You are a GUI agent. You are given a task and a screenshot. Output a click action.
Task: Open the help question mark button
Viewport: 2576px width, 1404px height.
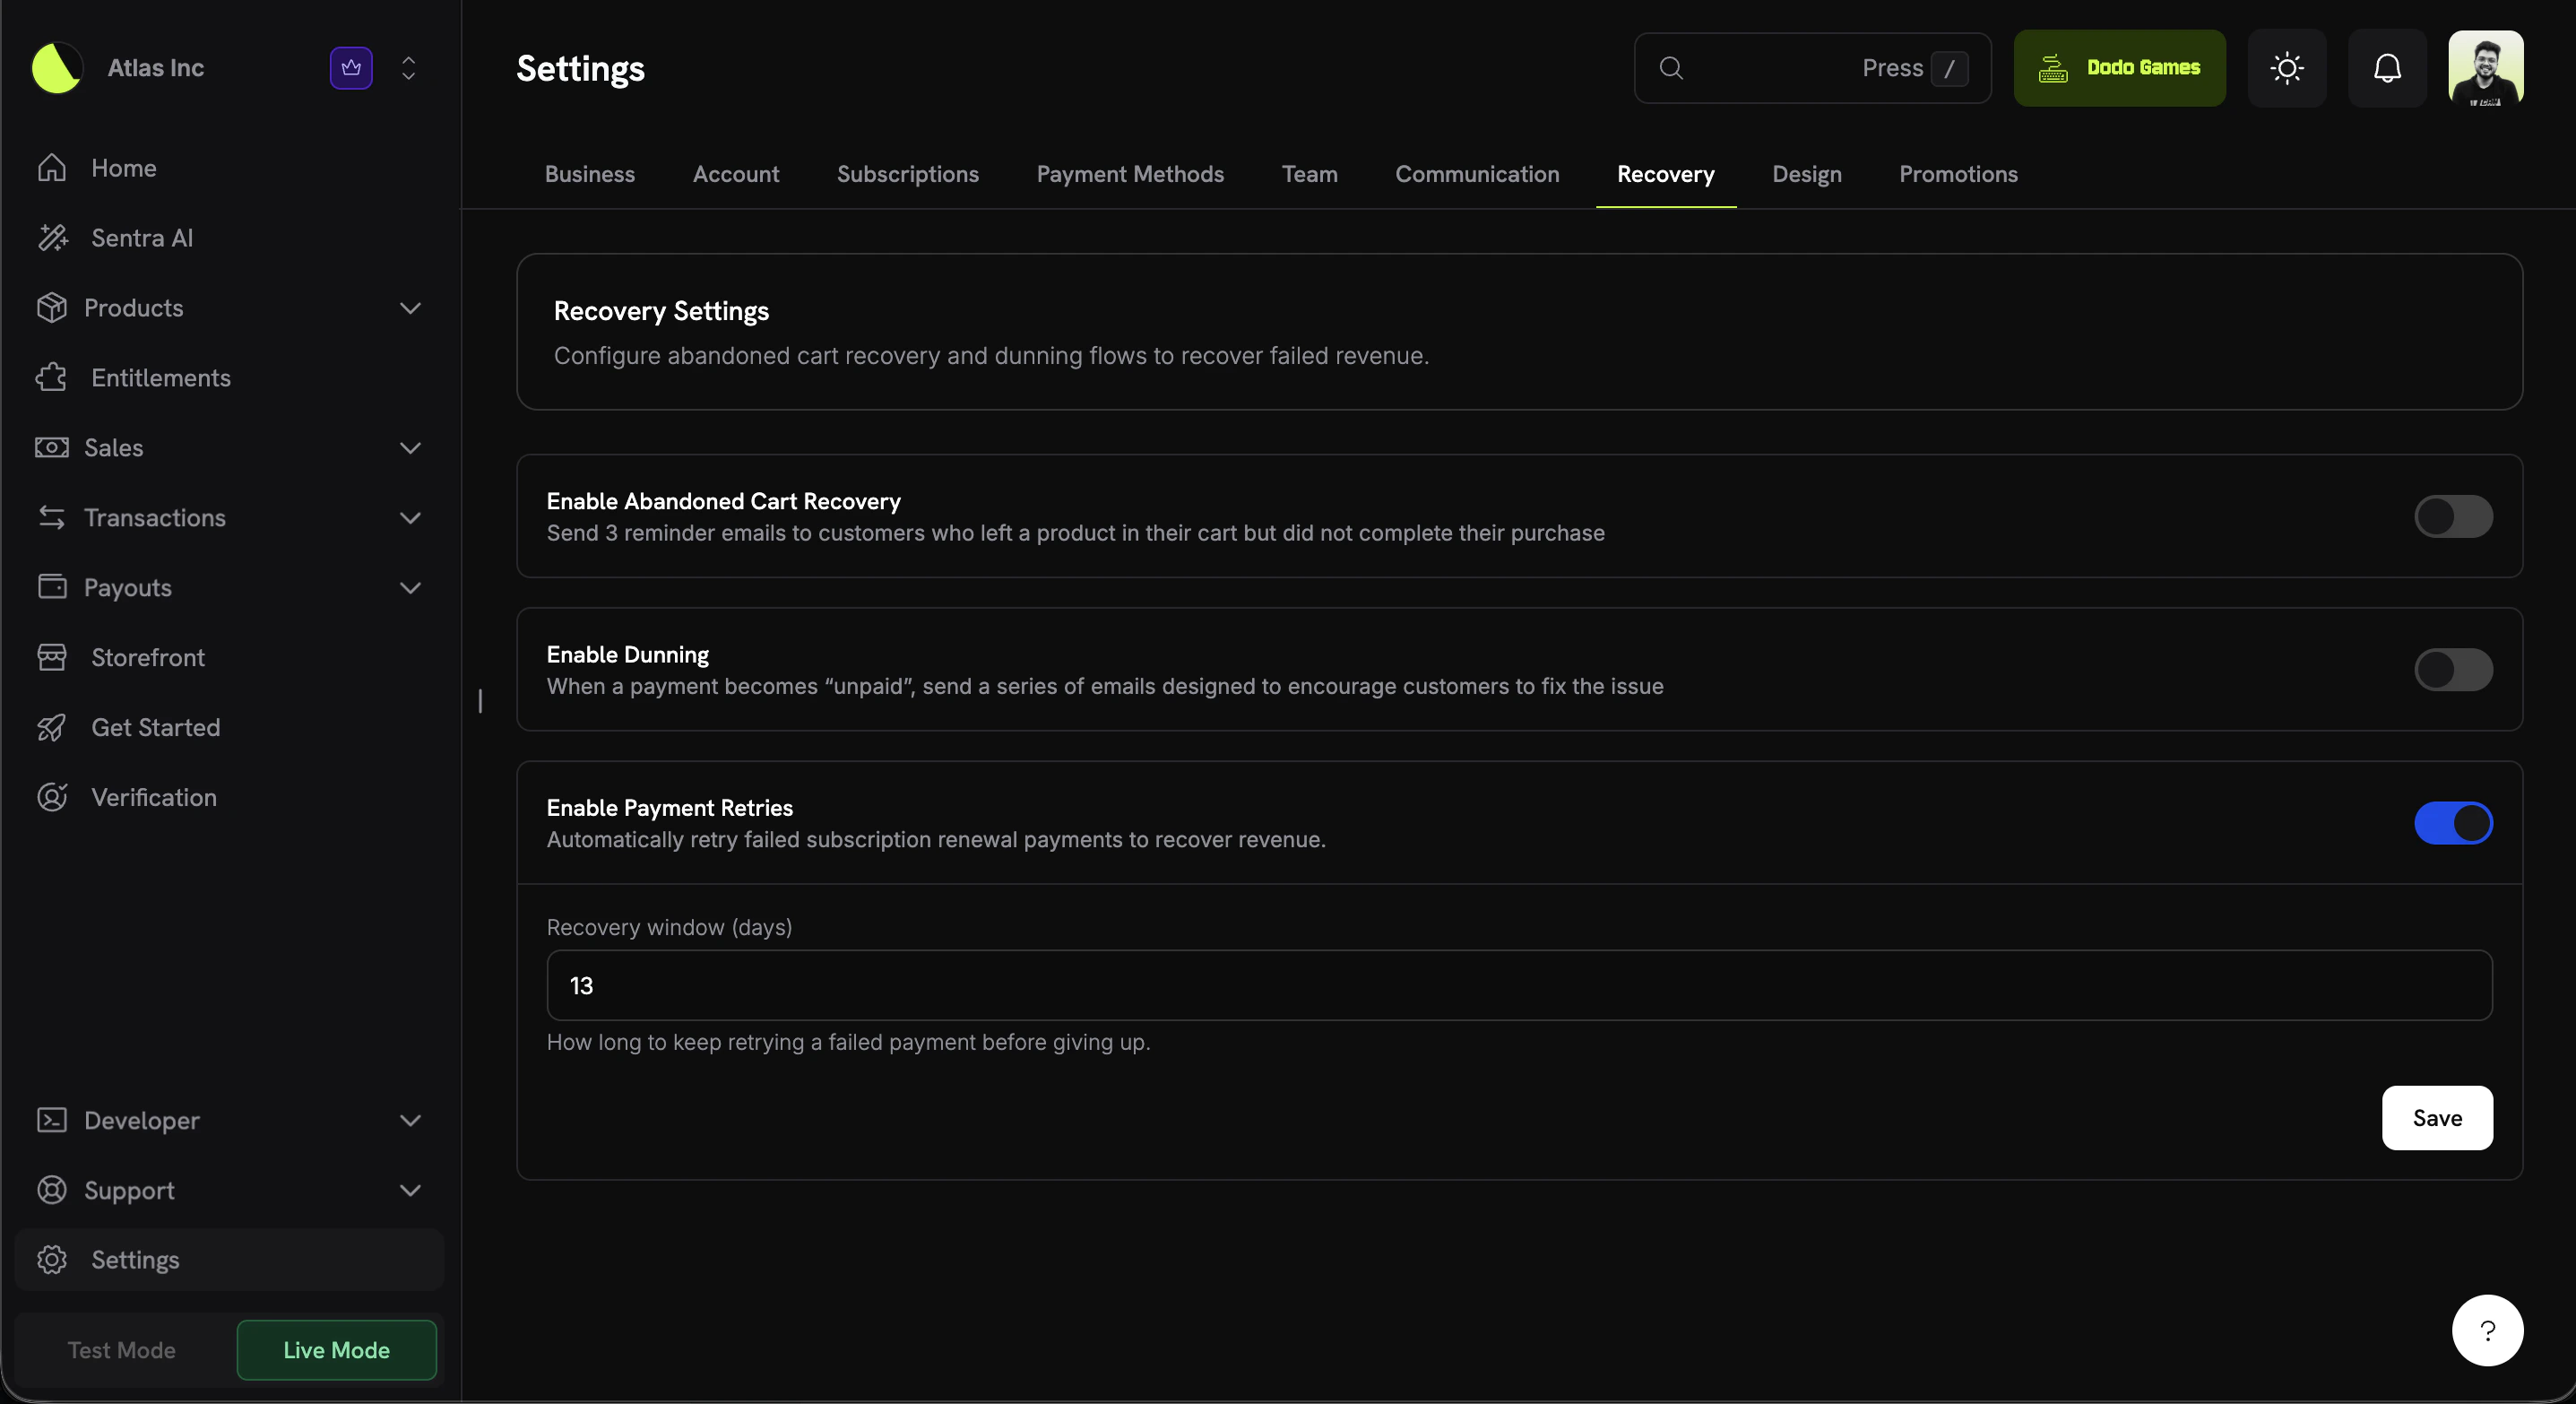(2487, 1331)
